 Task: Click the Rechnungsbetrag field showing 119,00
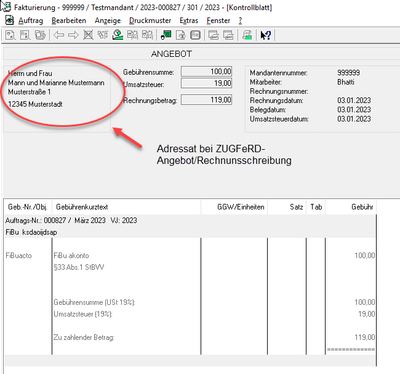[206, 100]
